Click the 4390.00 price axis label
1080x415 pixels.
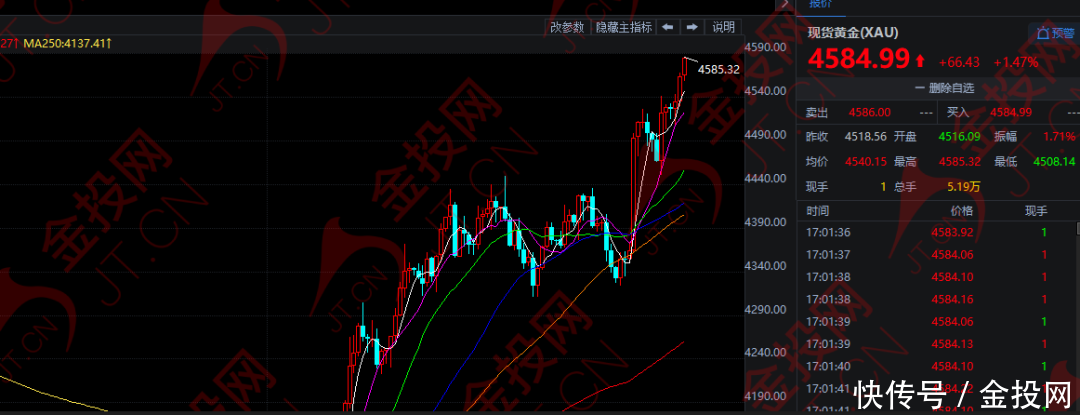pyautogui.click(x=766, y=222)
